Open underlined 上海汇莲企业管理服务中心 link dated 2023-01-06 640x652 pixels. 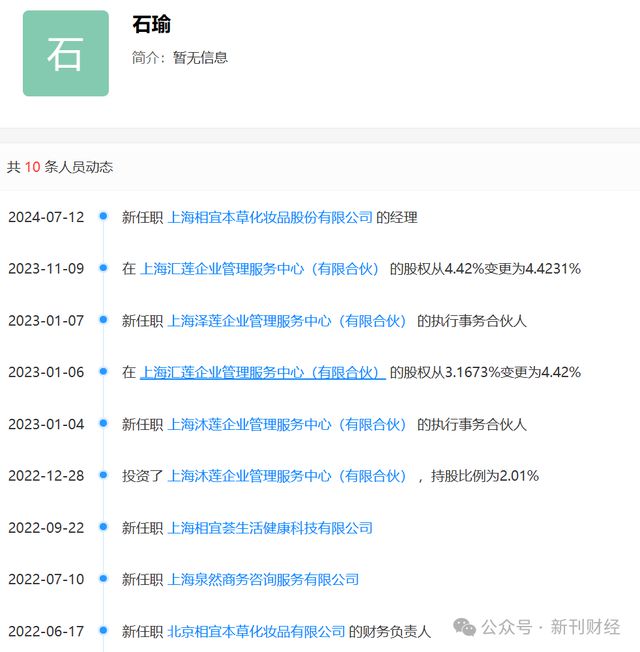(x=262, y=372)
